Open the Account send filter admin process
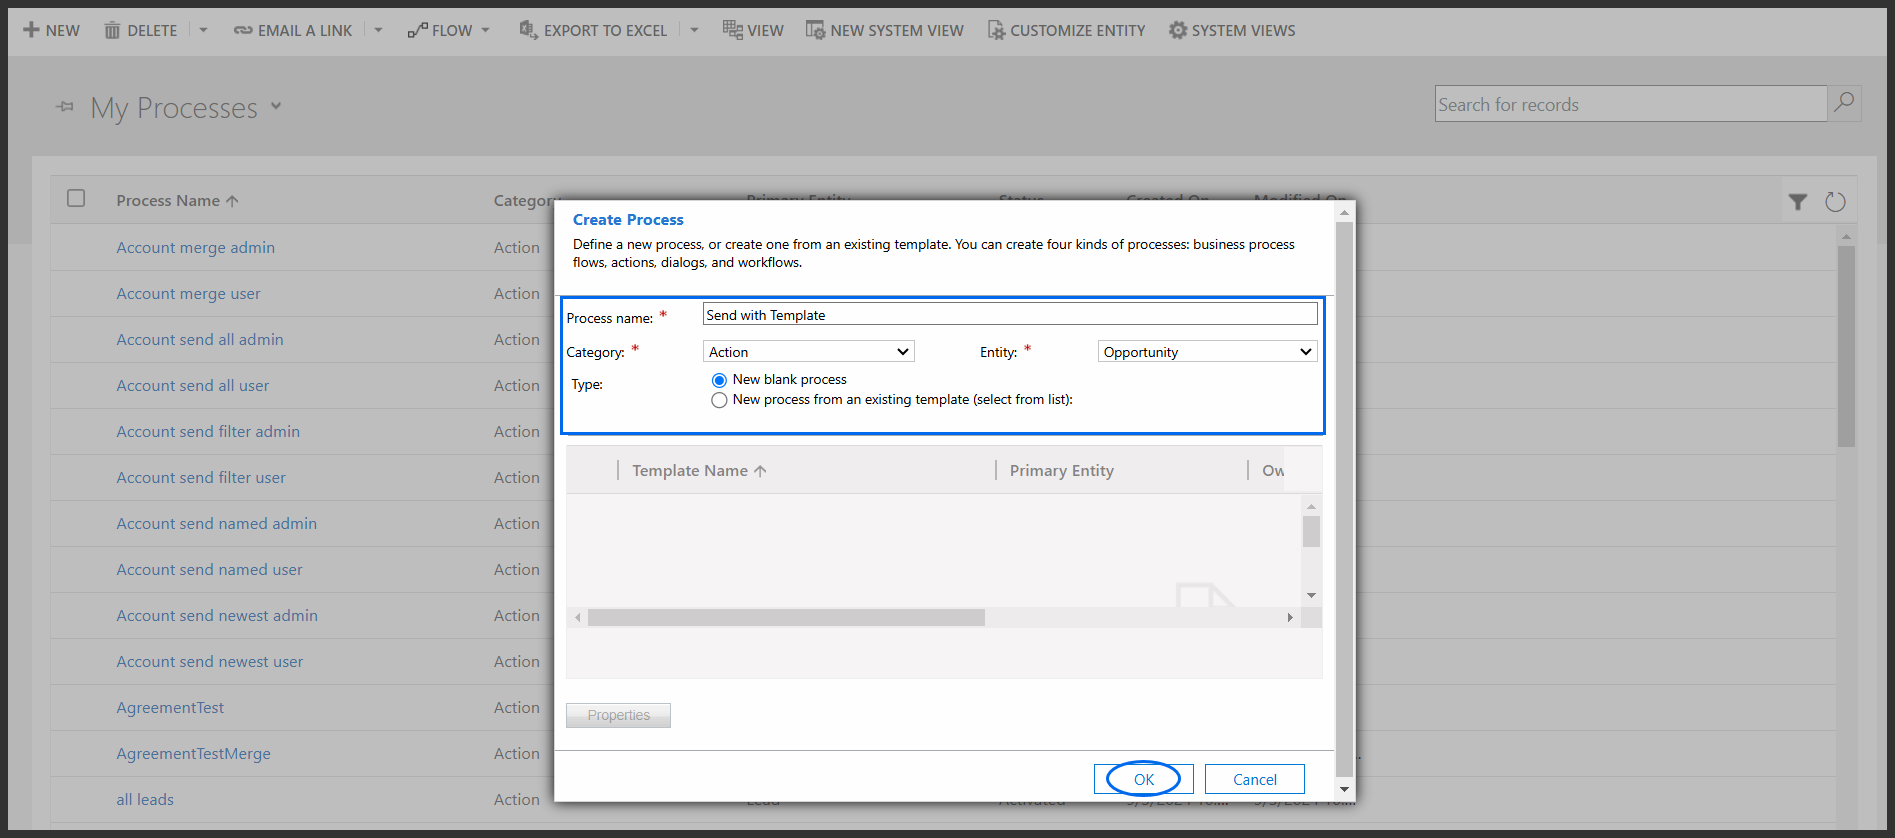 pos(208,432)
